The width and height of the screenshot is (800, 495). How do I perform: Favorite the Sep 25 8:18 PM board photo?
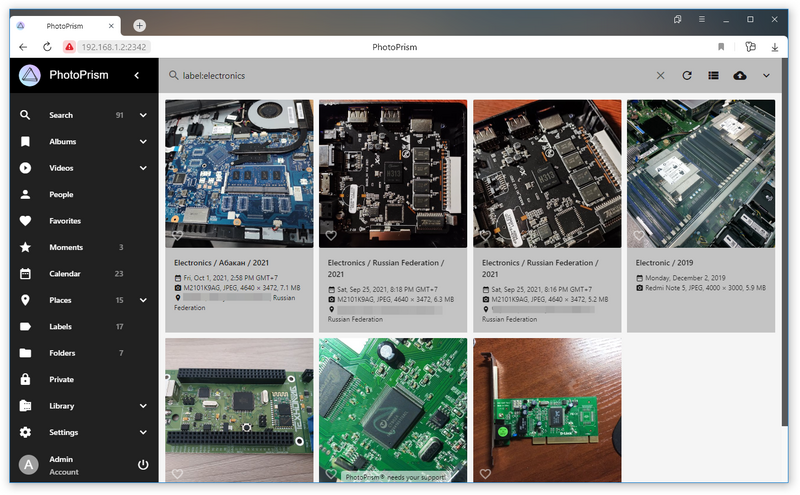331,235
